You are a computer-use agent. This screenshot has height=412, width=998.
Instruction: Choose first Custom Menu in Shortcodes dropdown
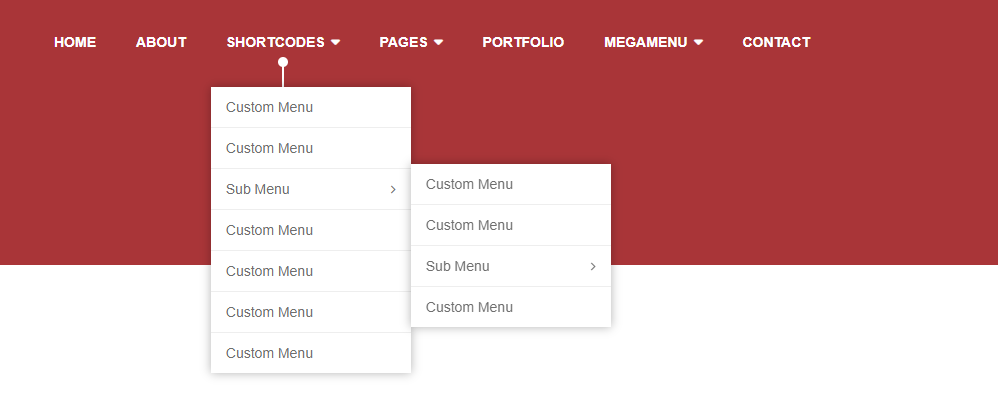pyautogui.click(x=269, y=107)
